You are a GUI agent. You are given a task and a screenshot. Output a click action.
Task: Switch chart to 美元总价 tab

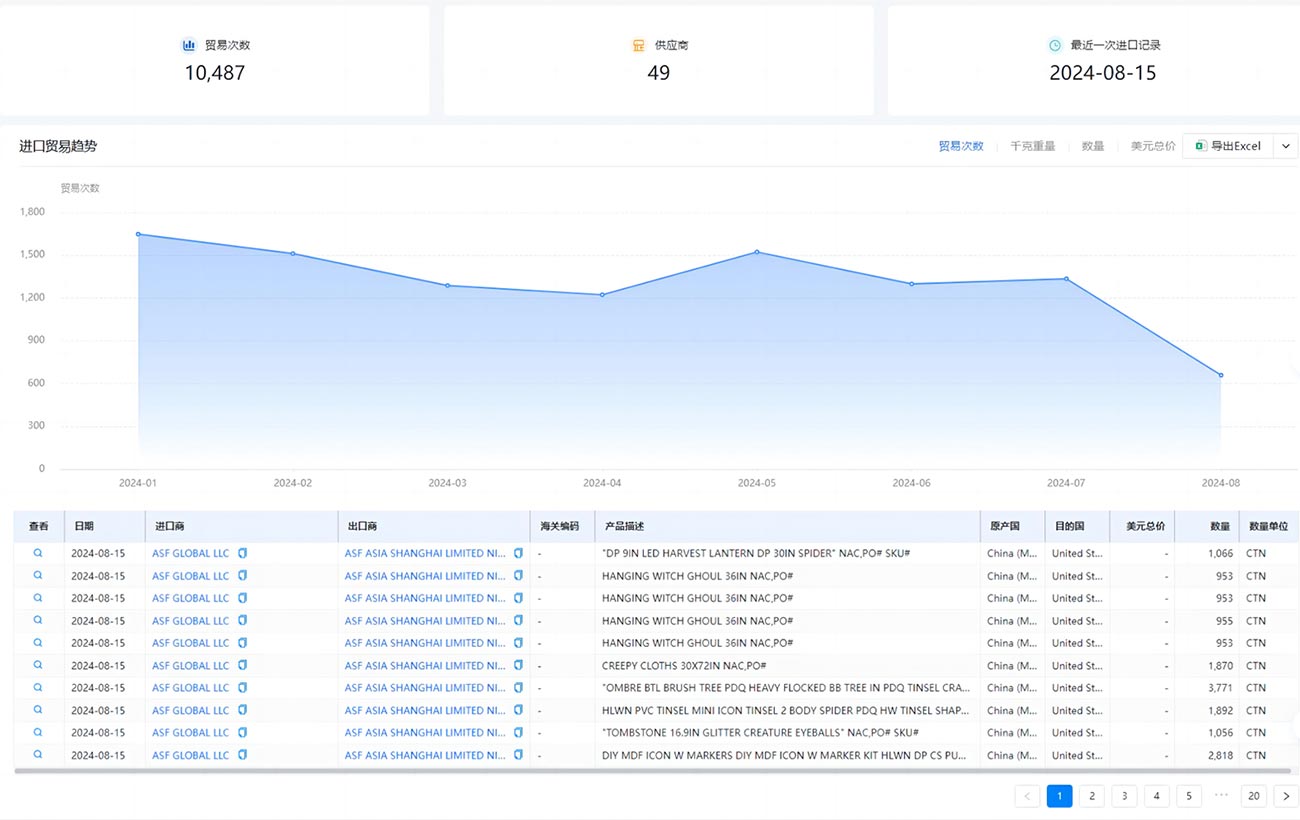pos(1153,146)
